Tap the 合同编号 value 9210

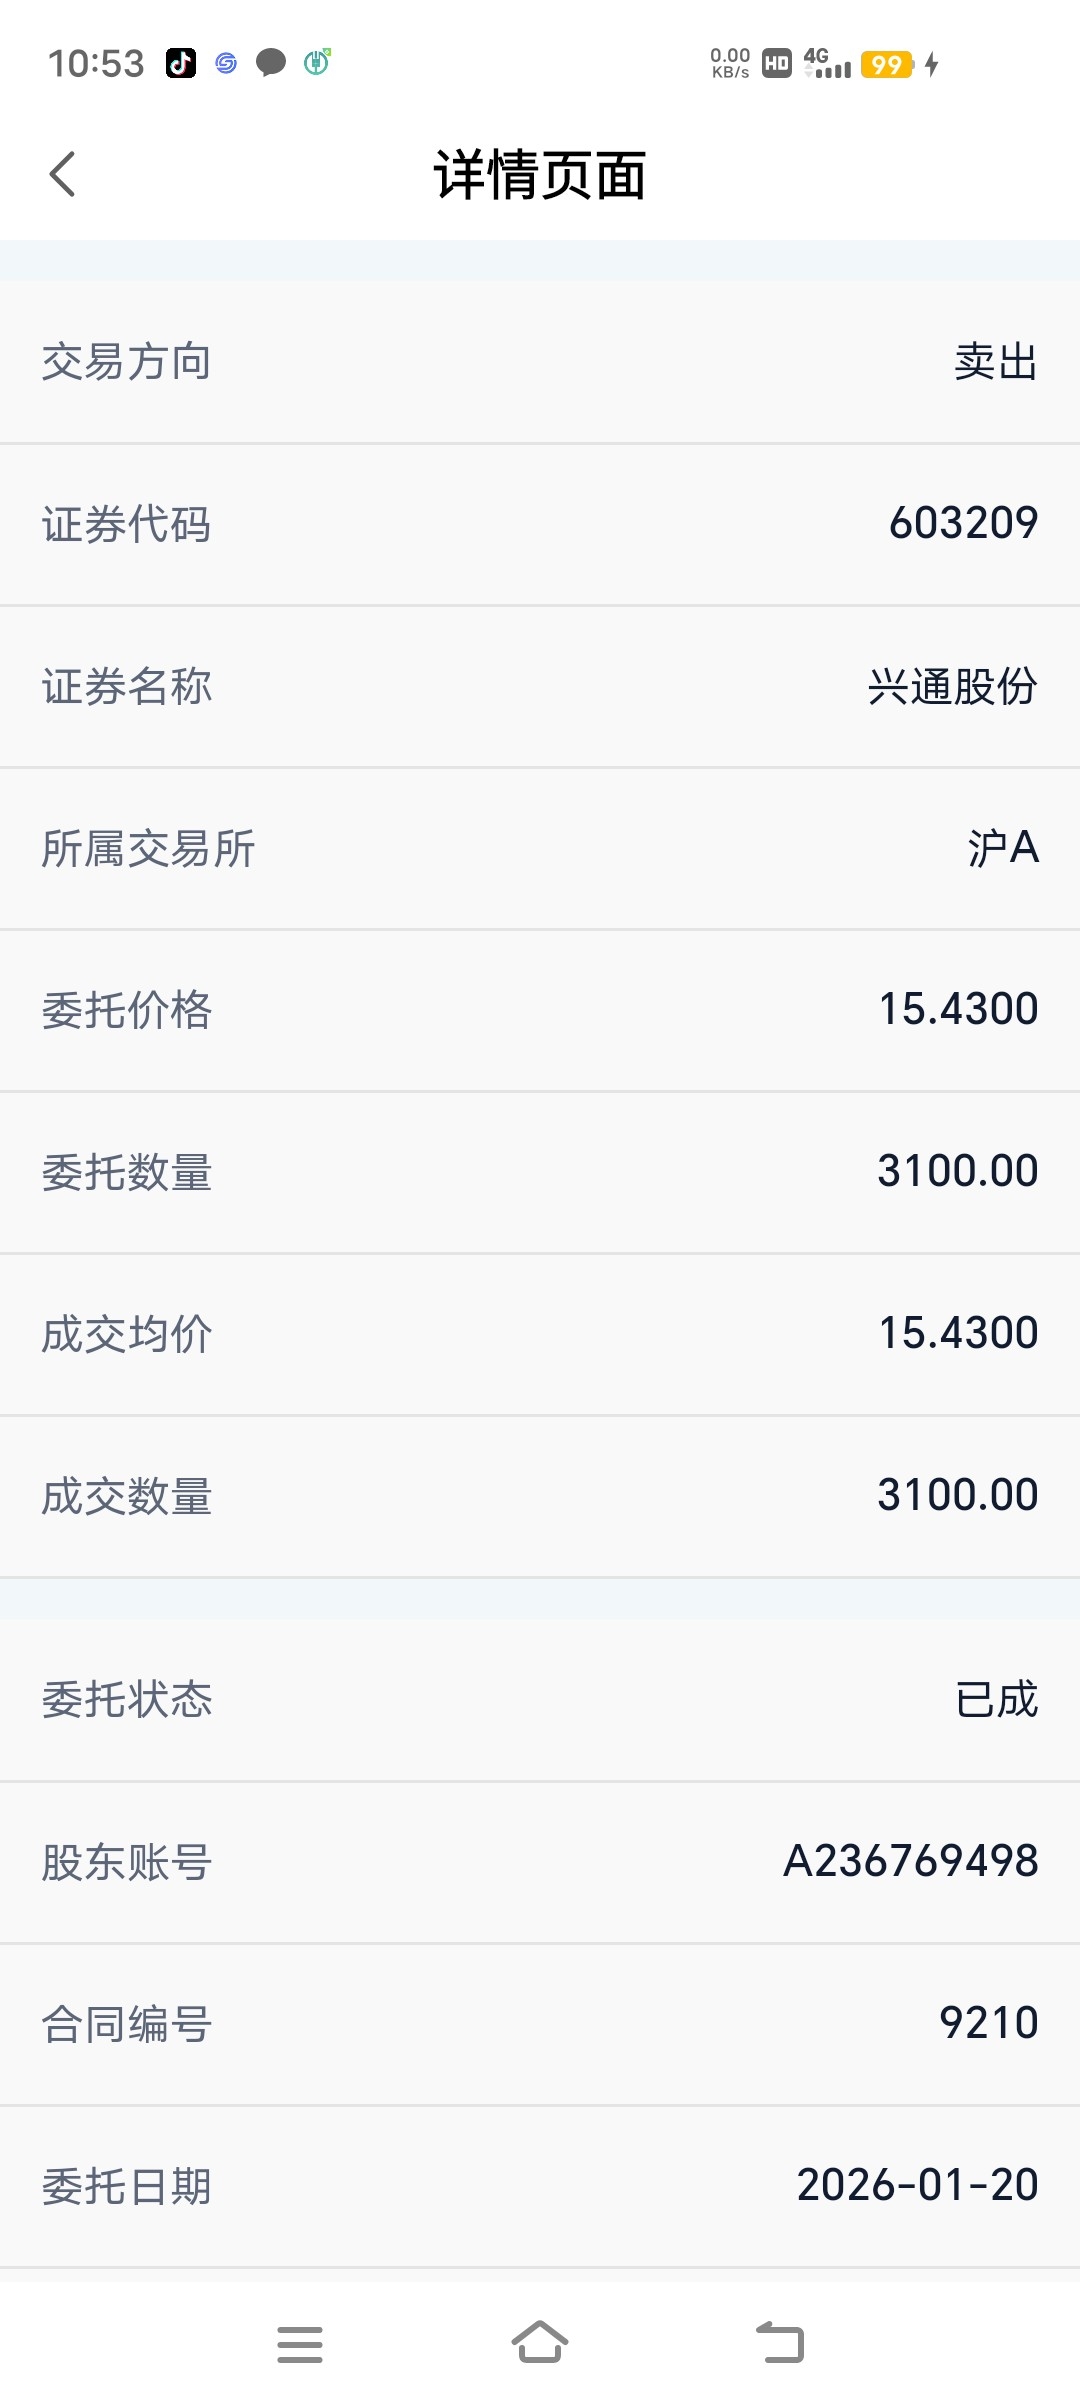point(988,2023)
